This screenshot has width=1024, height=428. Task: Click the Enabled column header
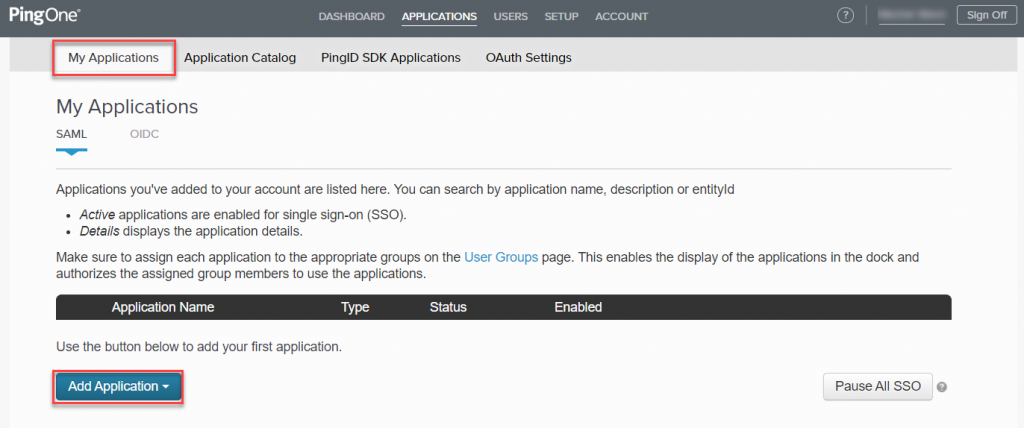coord(578,307)
